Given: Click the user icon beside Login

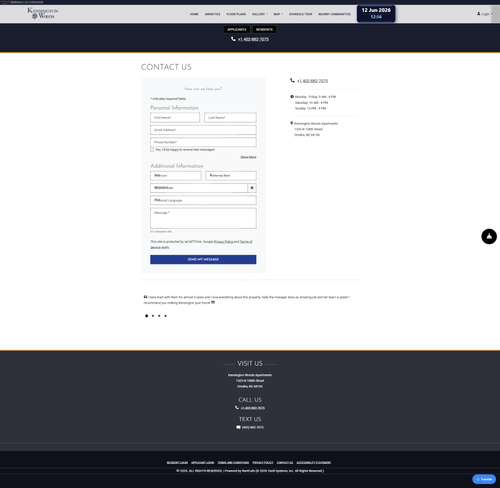Looking at the screenshot, I should click(x=479, y=14).
